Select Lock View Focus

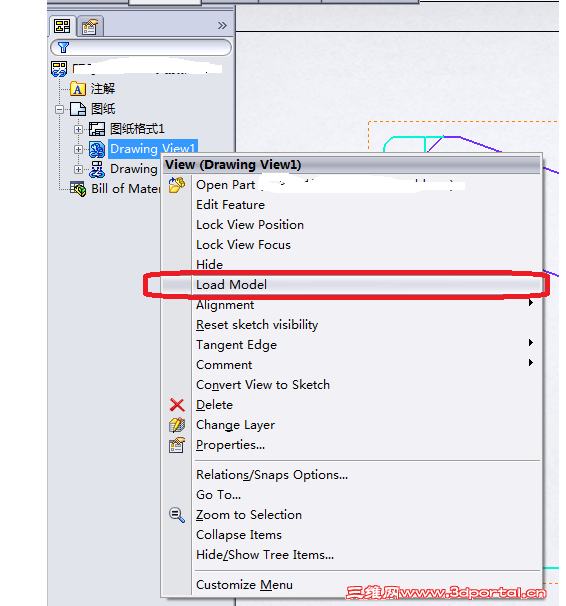(243, 245)
